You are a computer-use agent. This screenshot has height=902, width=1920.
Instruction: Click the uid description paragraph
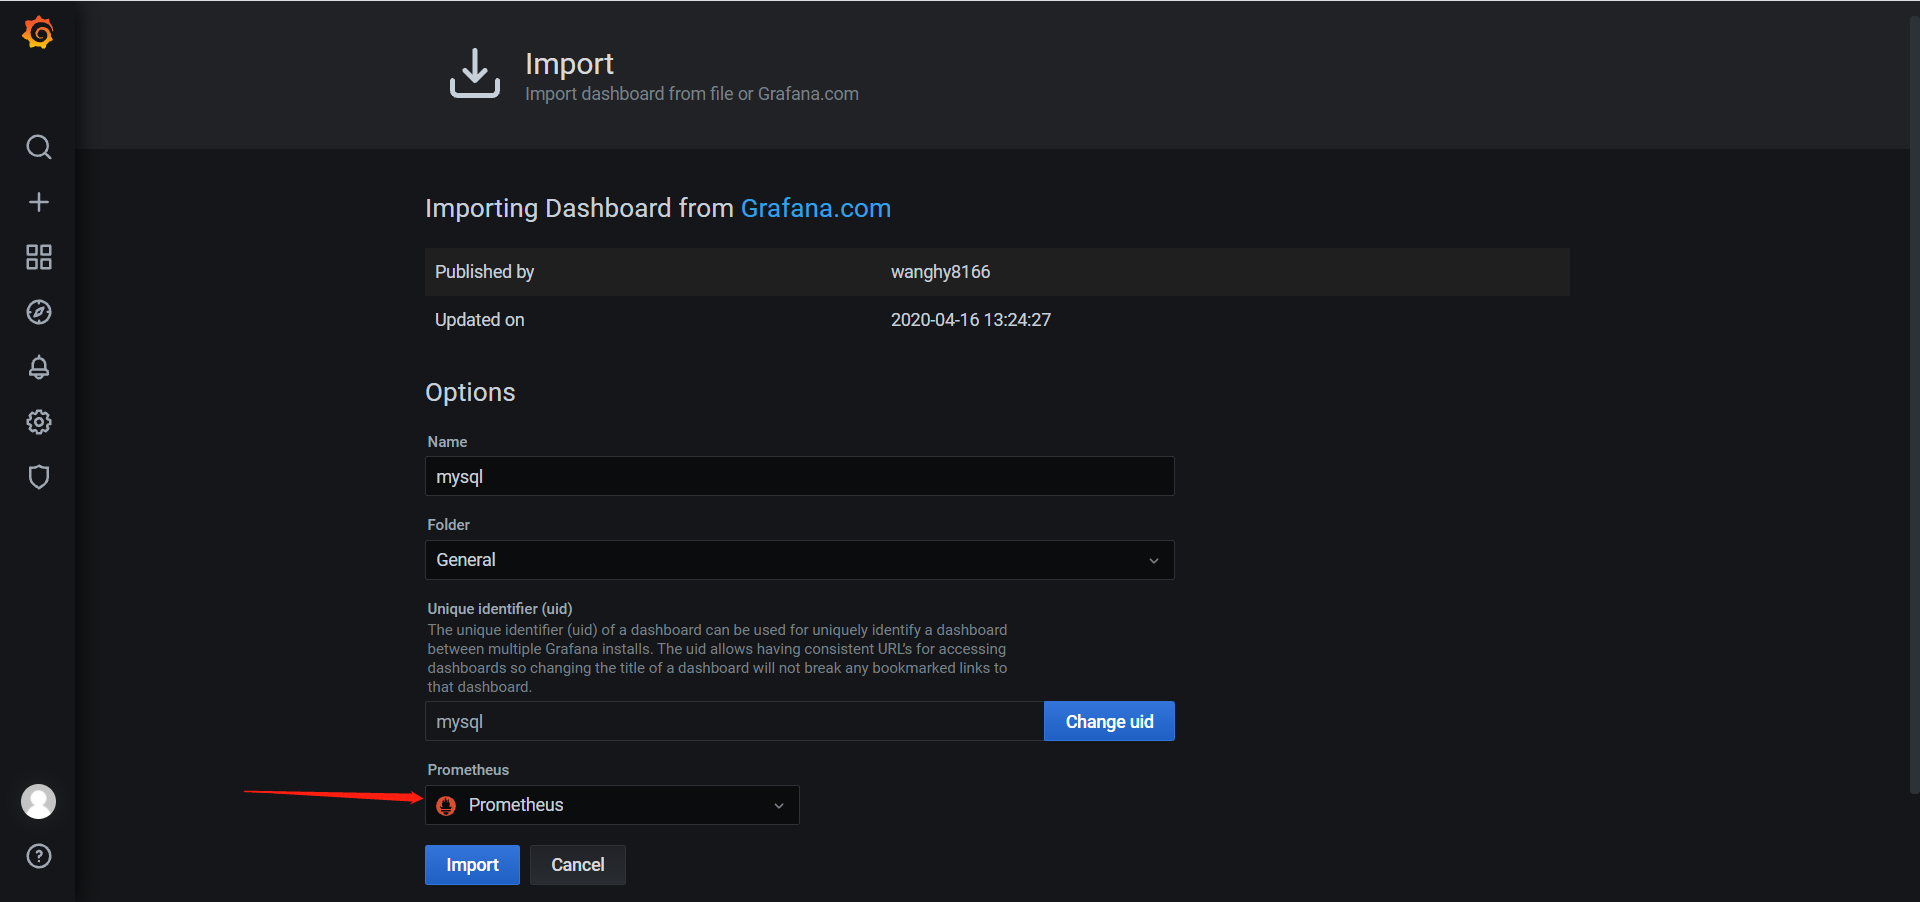717,658
